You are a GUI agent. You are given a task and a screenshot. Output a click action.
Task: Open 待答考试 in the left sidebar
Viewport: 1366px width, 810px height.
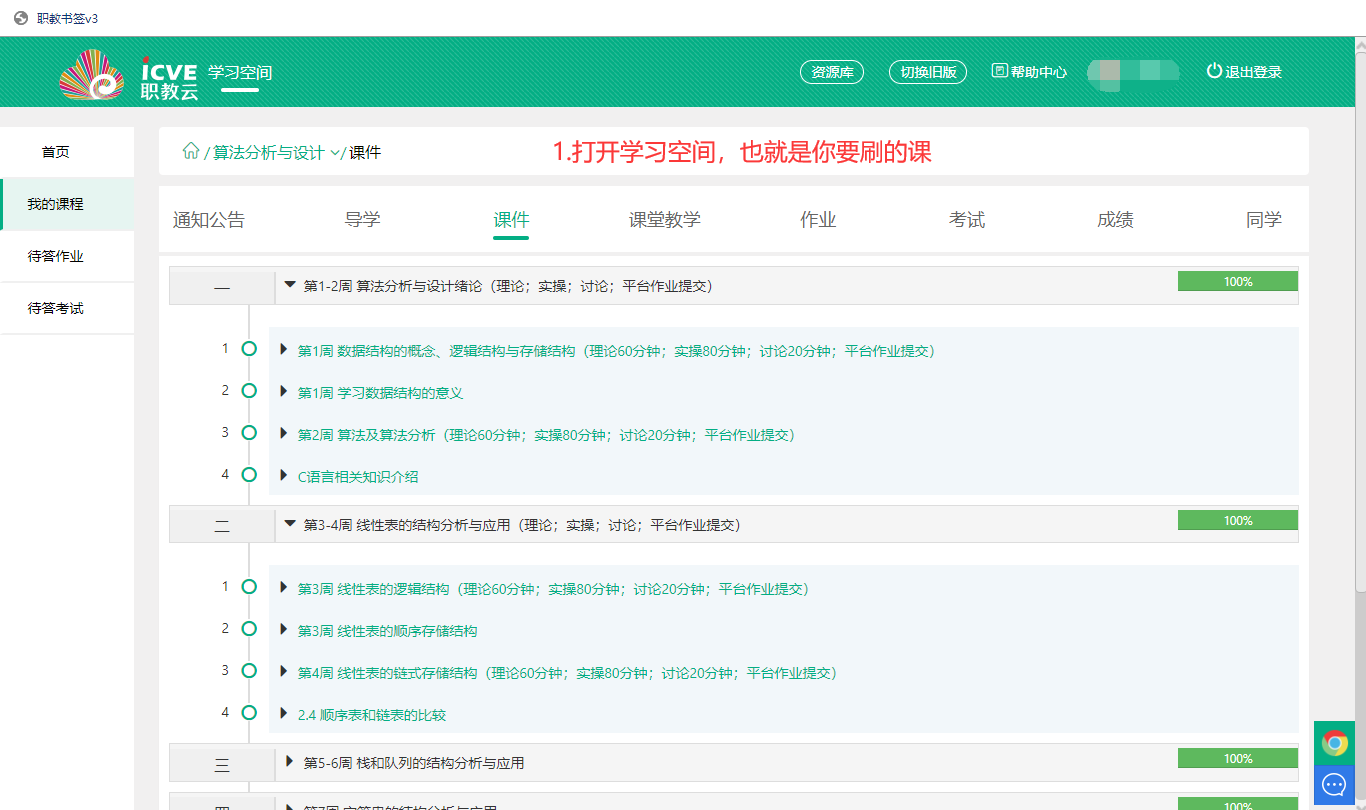67,308
